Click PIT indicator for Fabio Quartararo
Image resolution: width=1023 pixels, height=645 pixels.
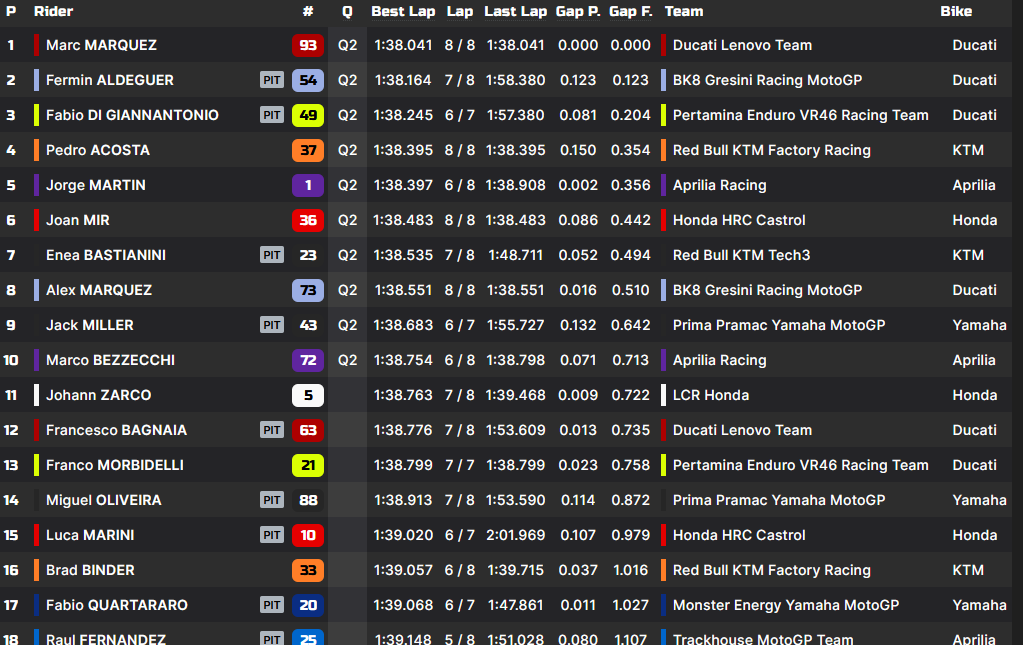click(271, 605)
